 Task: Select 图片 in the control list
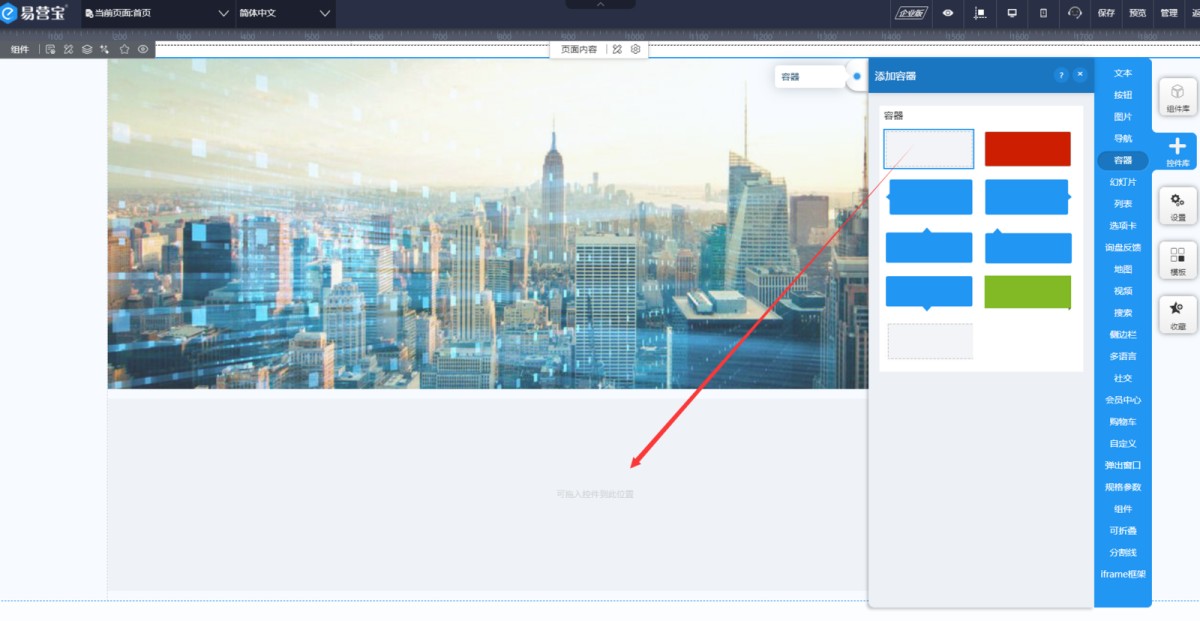(1123, 117)
